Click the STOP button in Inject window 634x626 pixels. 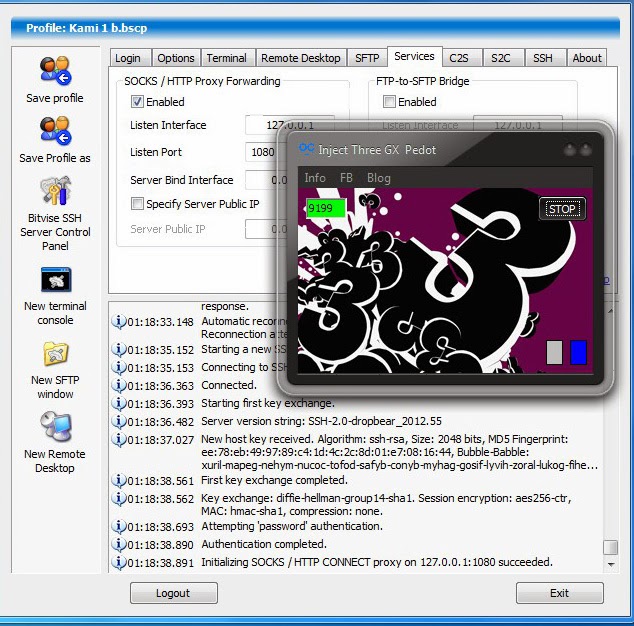[562, 209]
